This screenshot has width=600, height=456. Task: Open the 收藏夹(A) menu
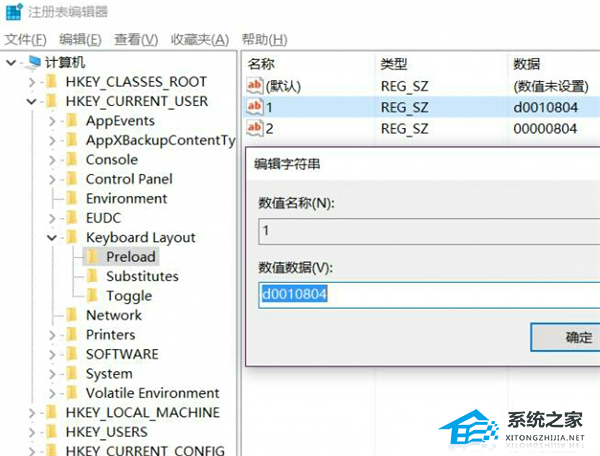[200, 39]
